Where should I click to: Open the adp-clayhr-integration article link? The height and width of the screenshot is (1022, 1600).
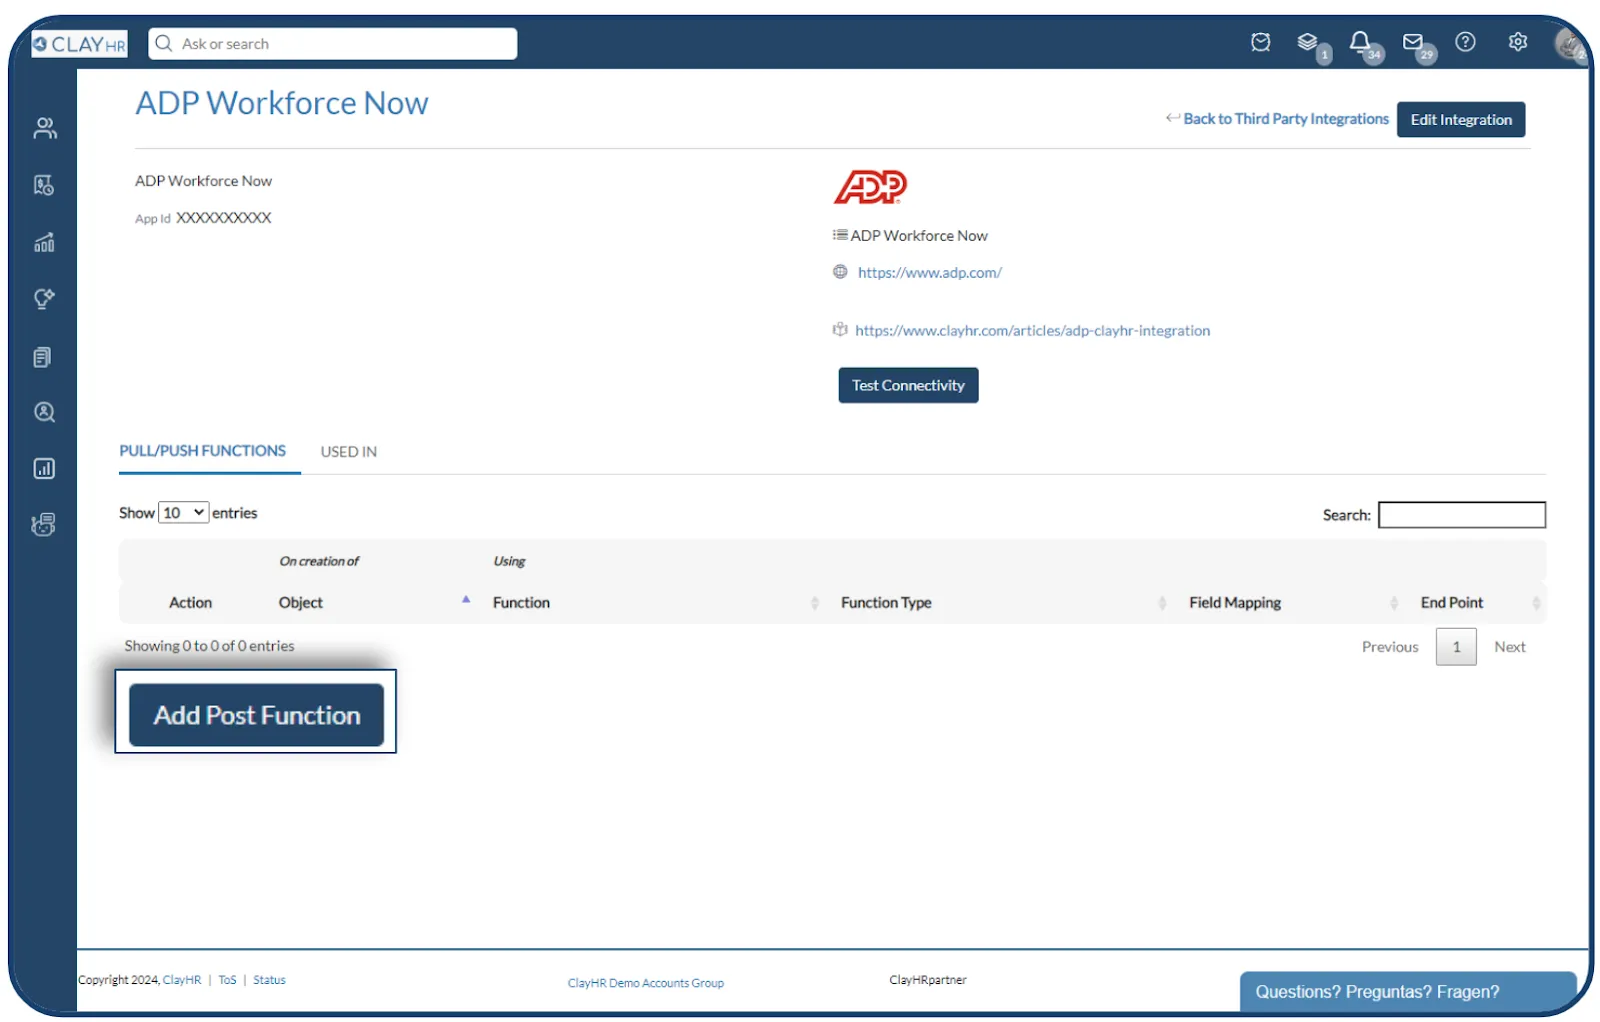click(1032, 330)
